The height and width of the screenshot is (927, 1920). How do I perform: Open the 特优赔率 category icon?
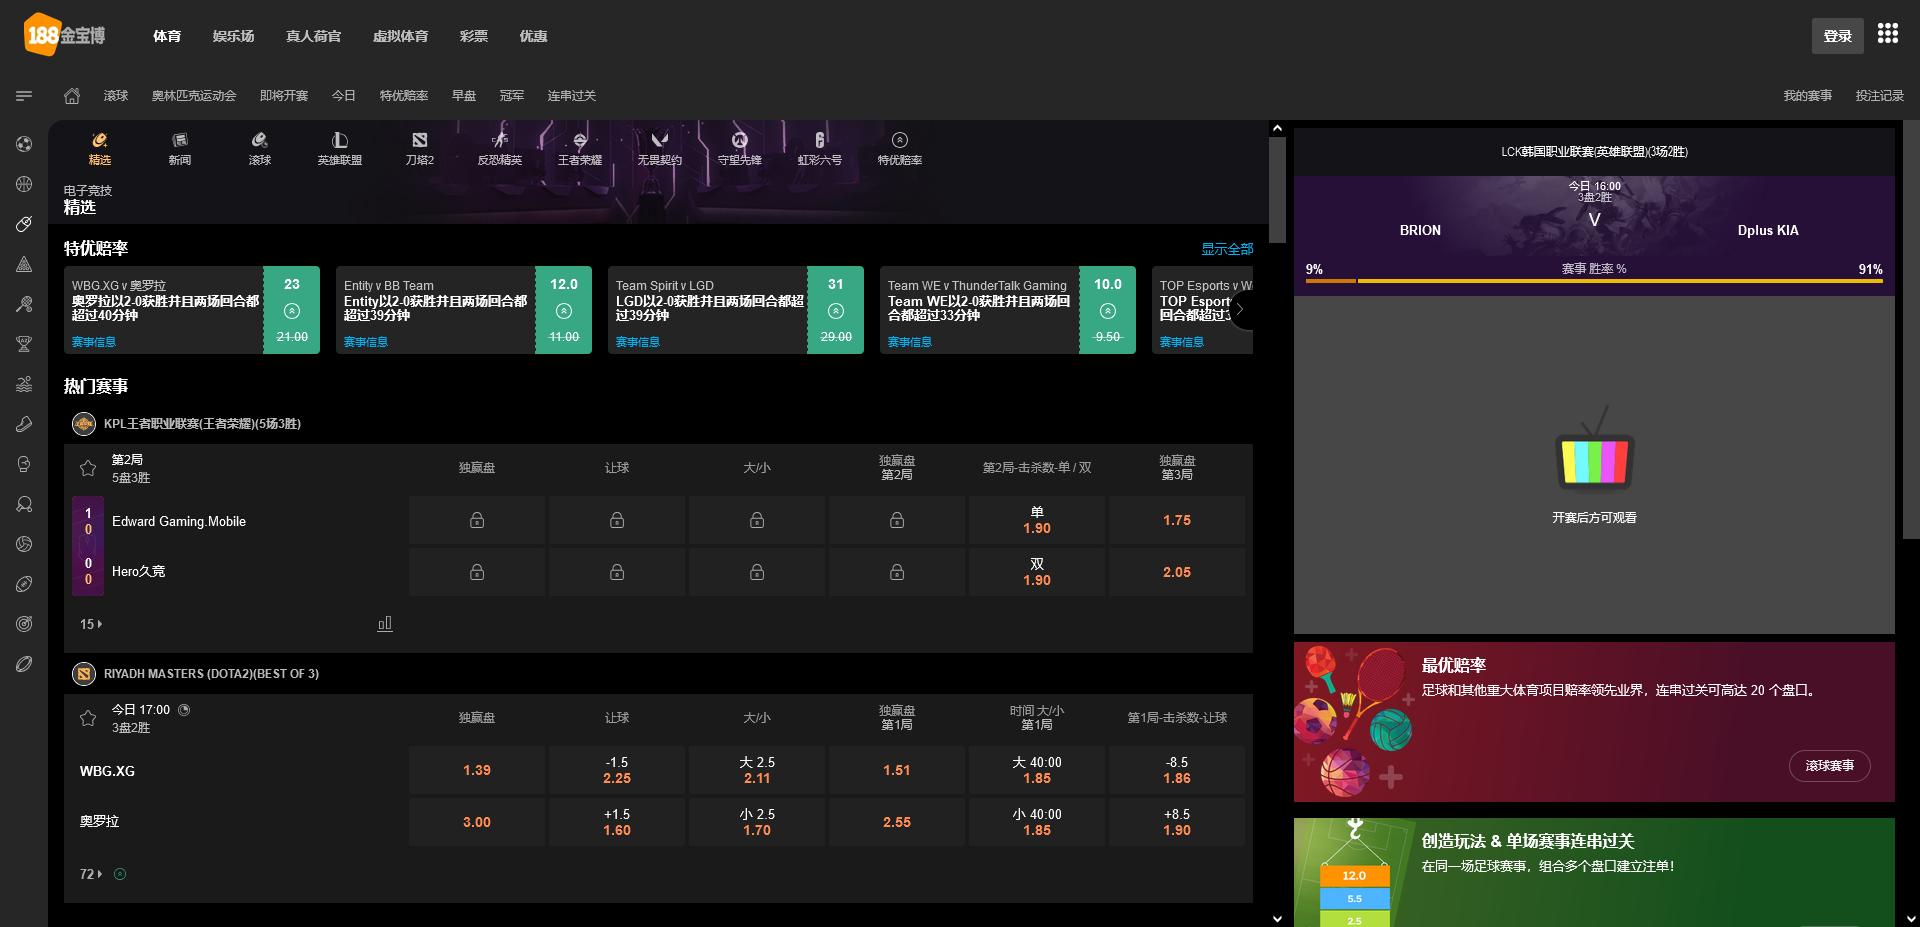click(900, 148)
